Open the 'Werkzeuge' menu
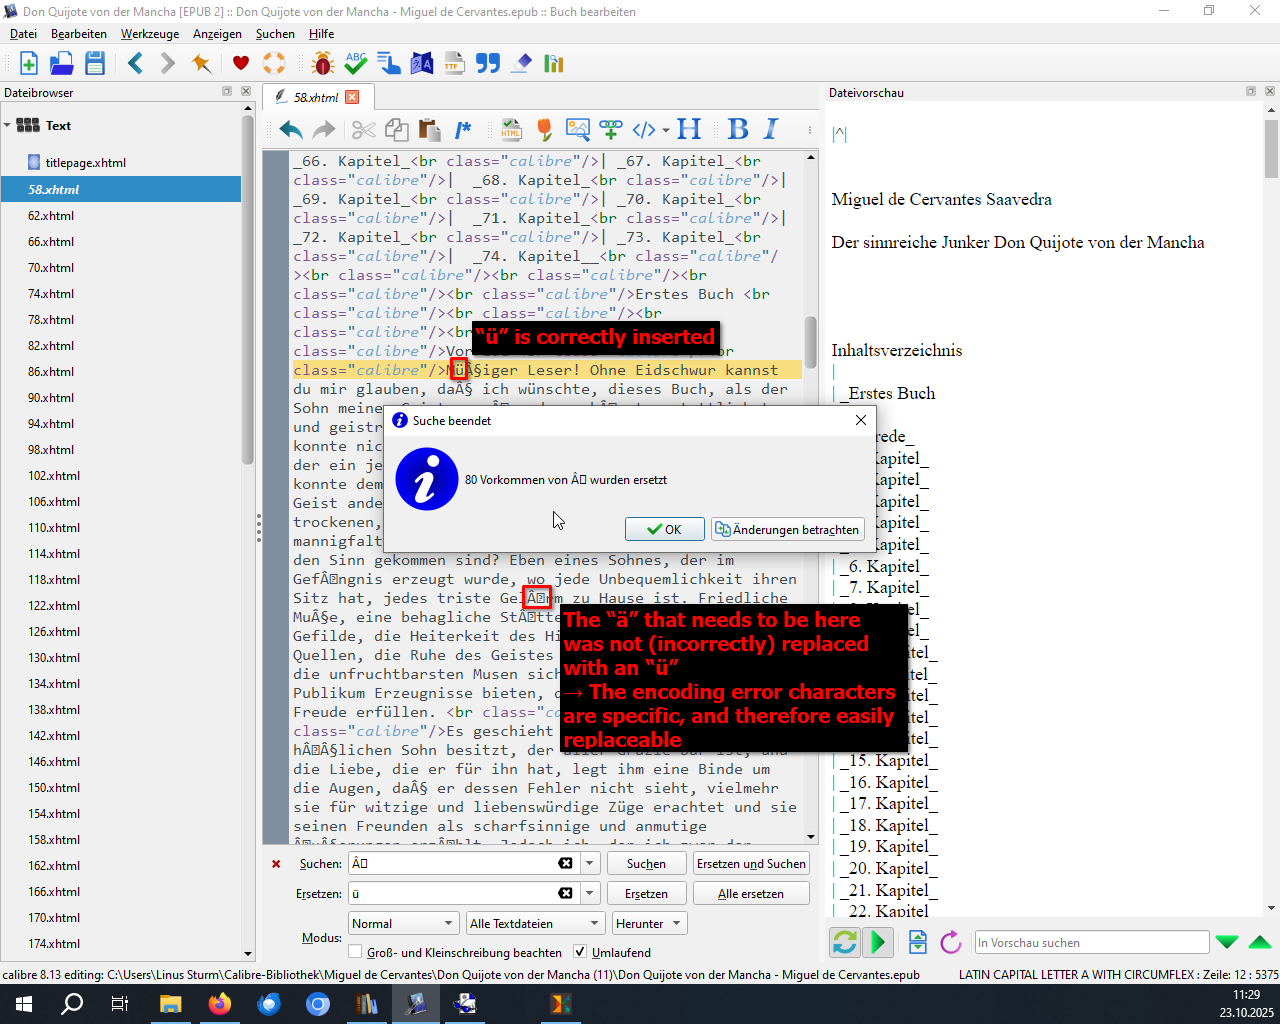This screenshot has width=1280, height=1024. (x=150, y=34)
